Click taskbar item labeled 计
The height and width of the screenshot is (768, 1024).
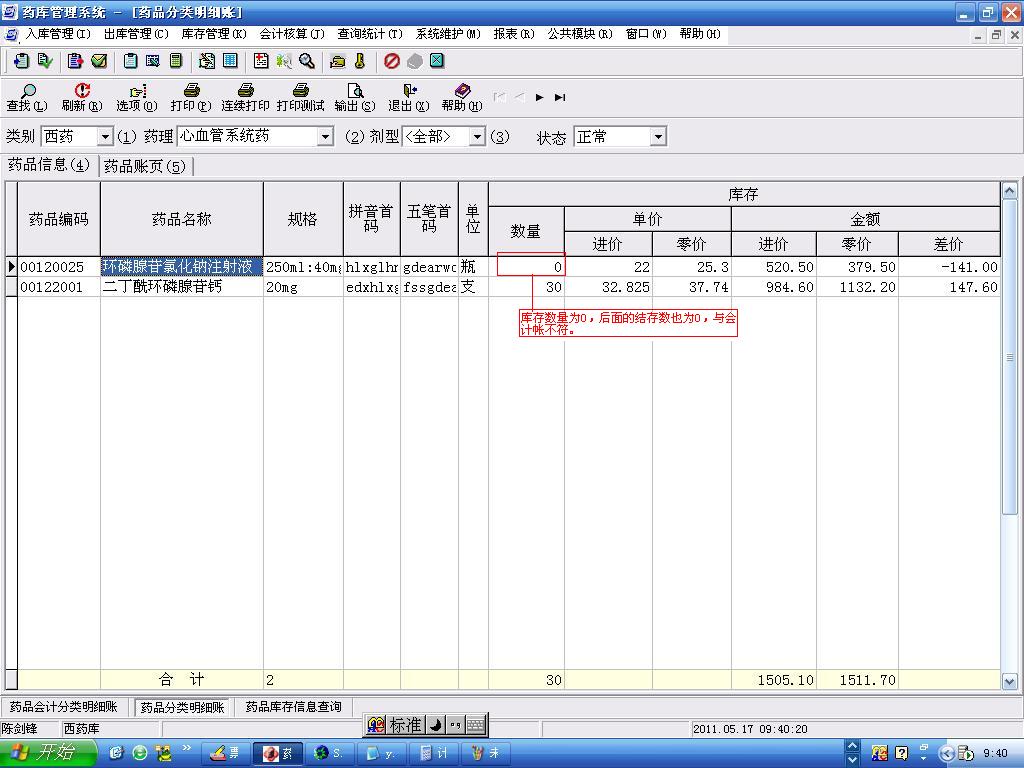pos(435,753)
